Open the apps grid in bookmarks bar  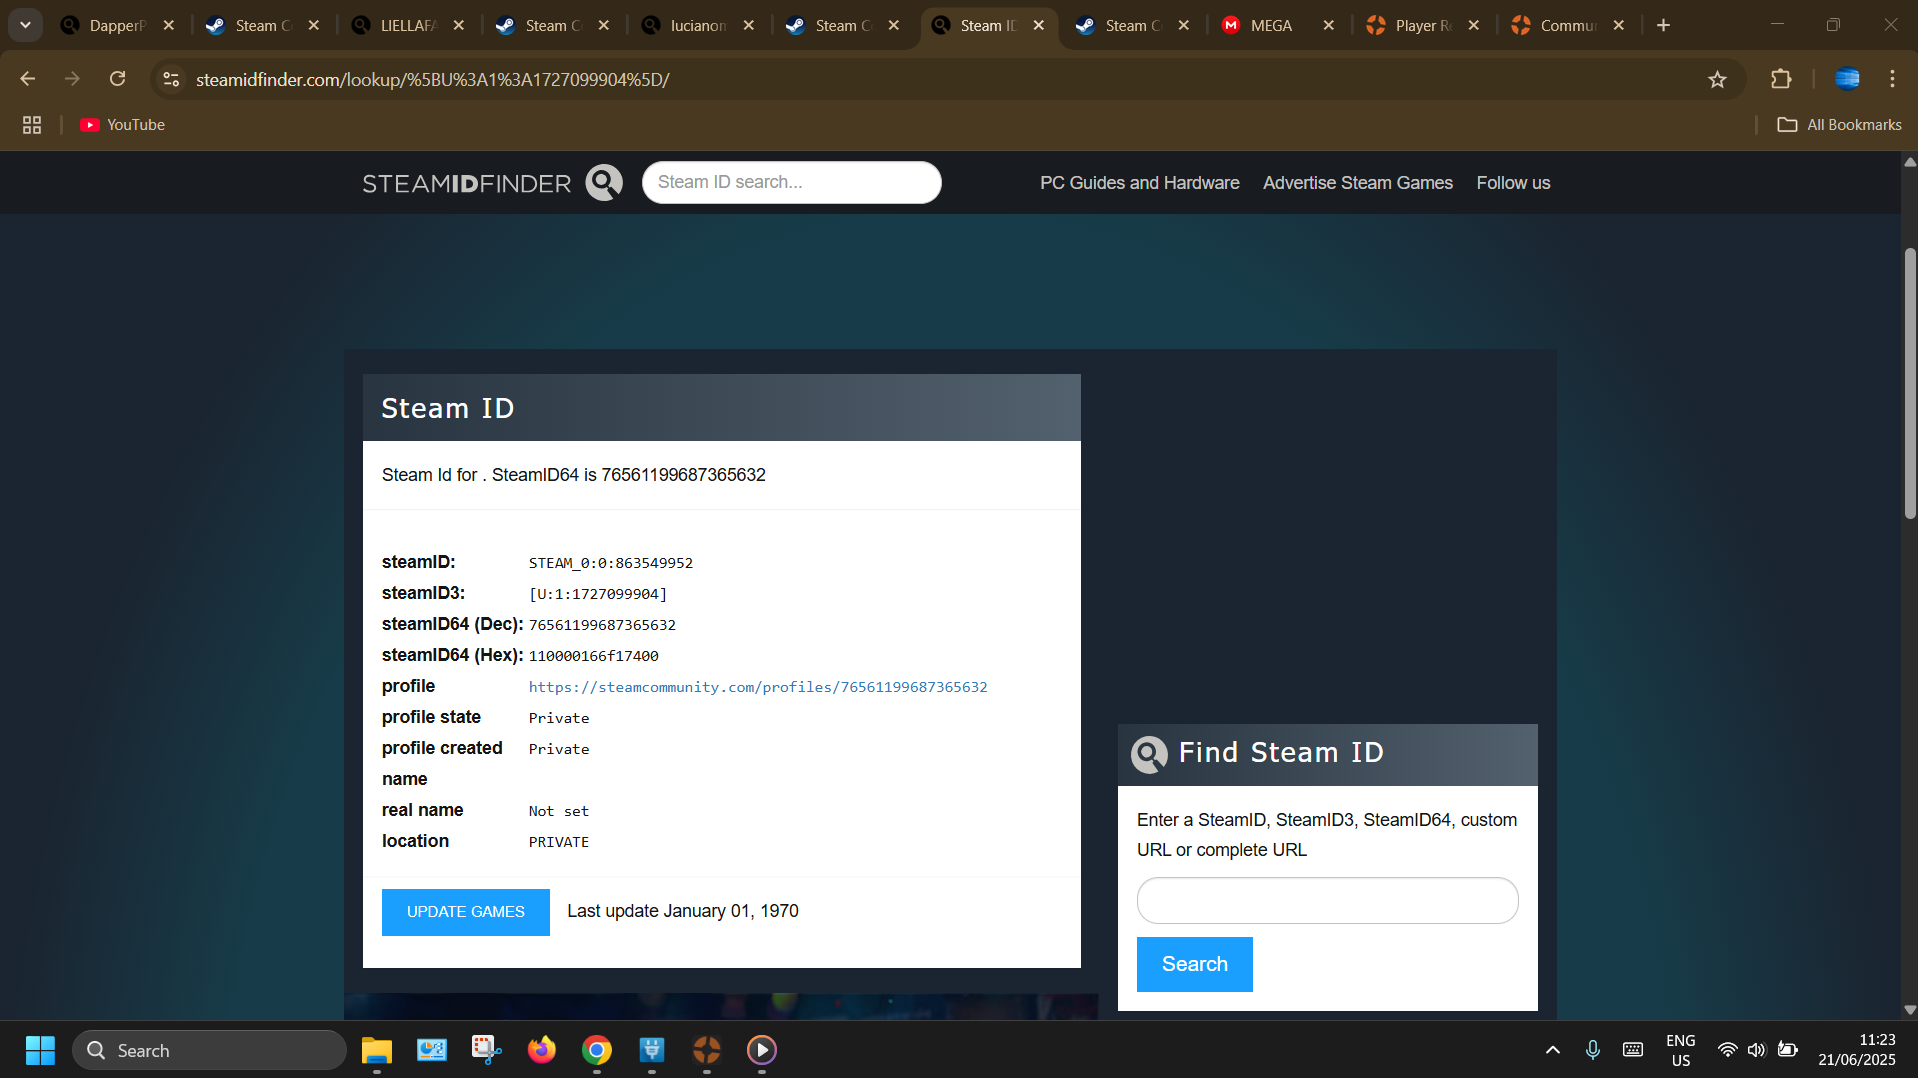(32, 125)
